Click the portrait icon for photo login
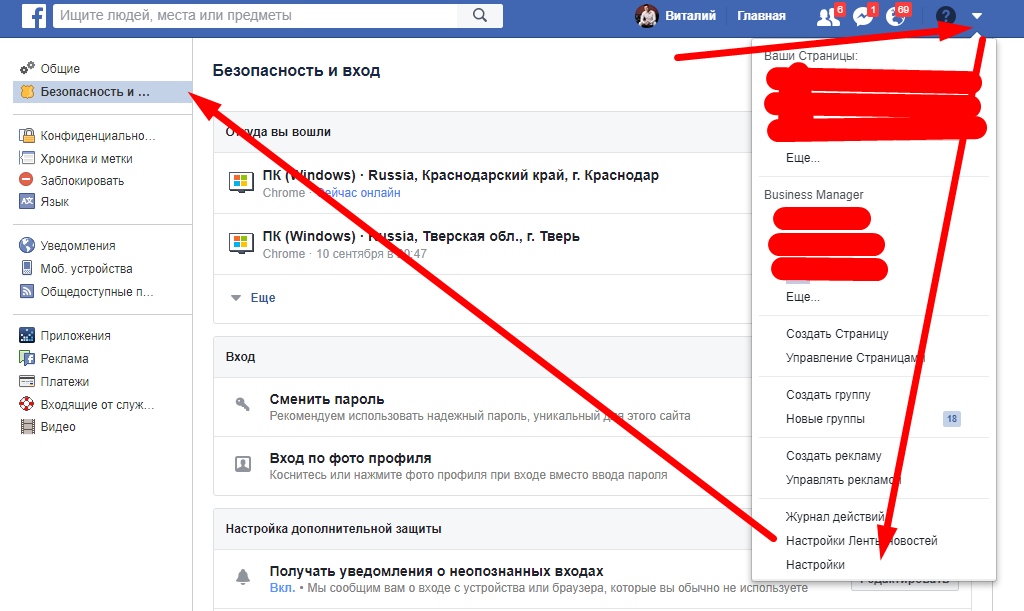 click(243, 464)
